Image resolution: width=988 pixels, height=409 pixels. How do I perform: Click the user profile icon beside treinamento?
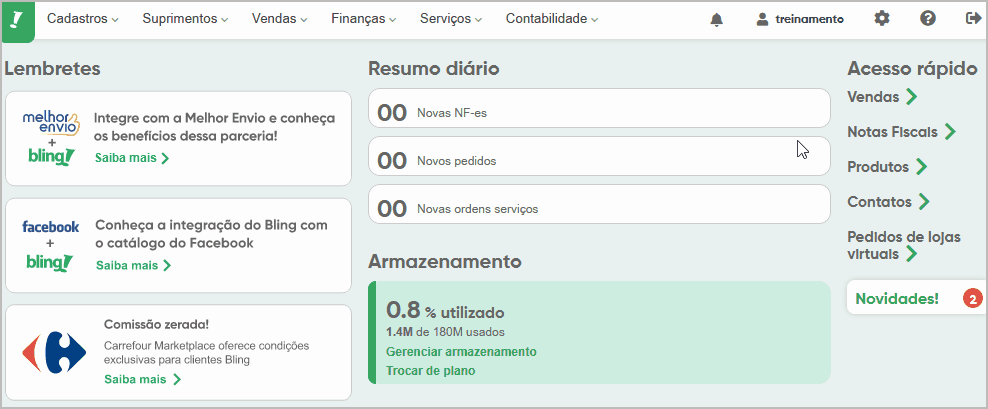(x=762, y=20)
